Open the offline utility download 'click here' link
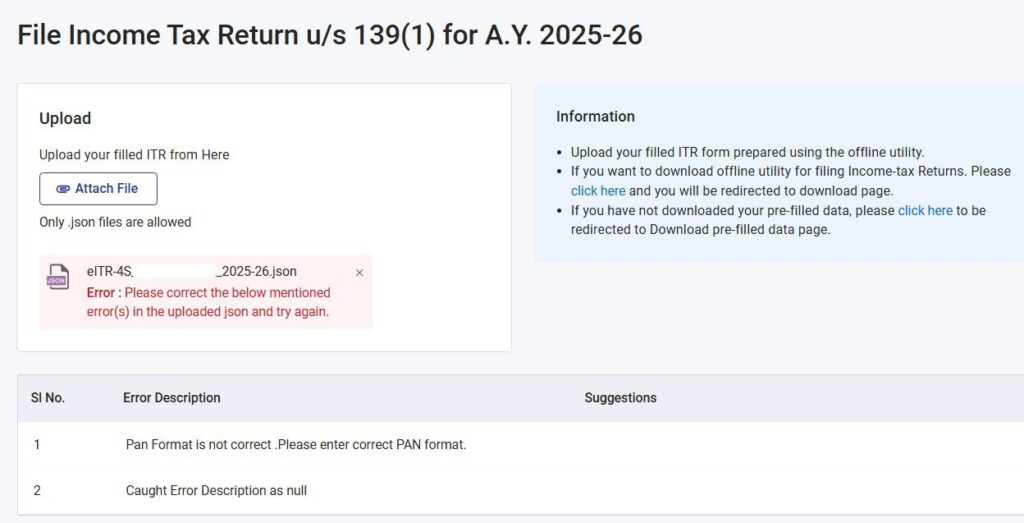The image size is (1024, 523). (598, 191)
